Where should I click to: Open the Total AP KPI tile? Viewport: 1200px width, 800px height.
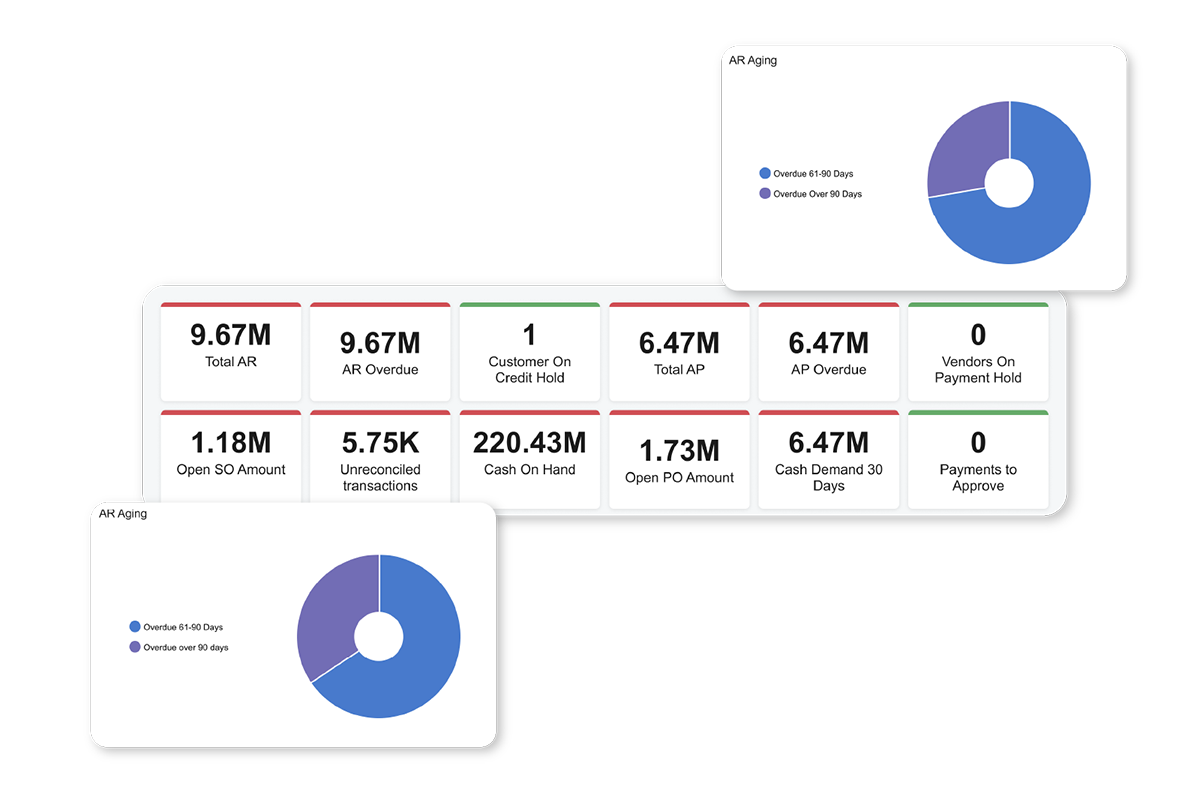coord(679,351)
